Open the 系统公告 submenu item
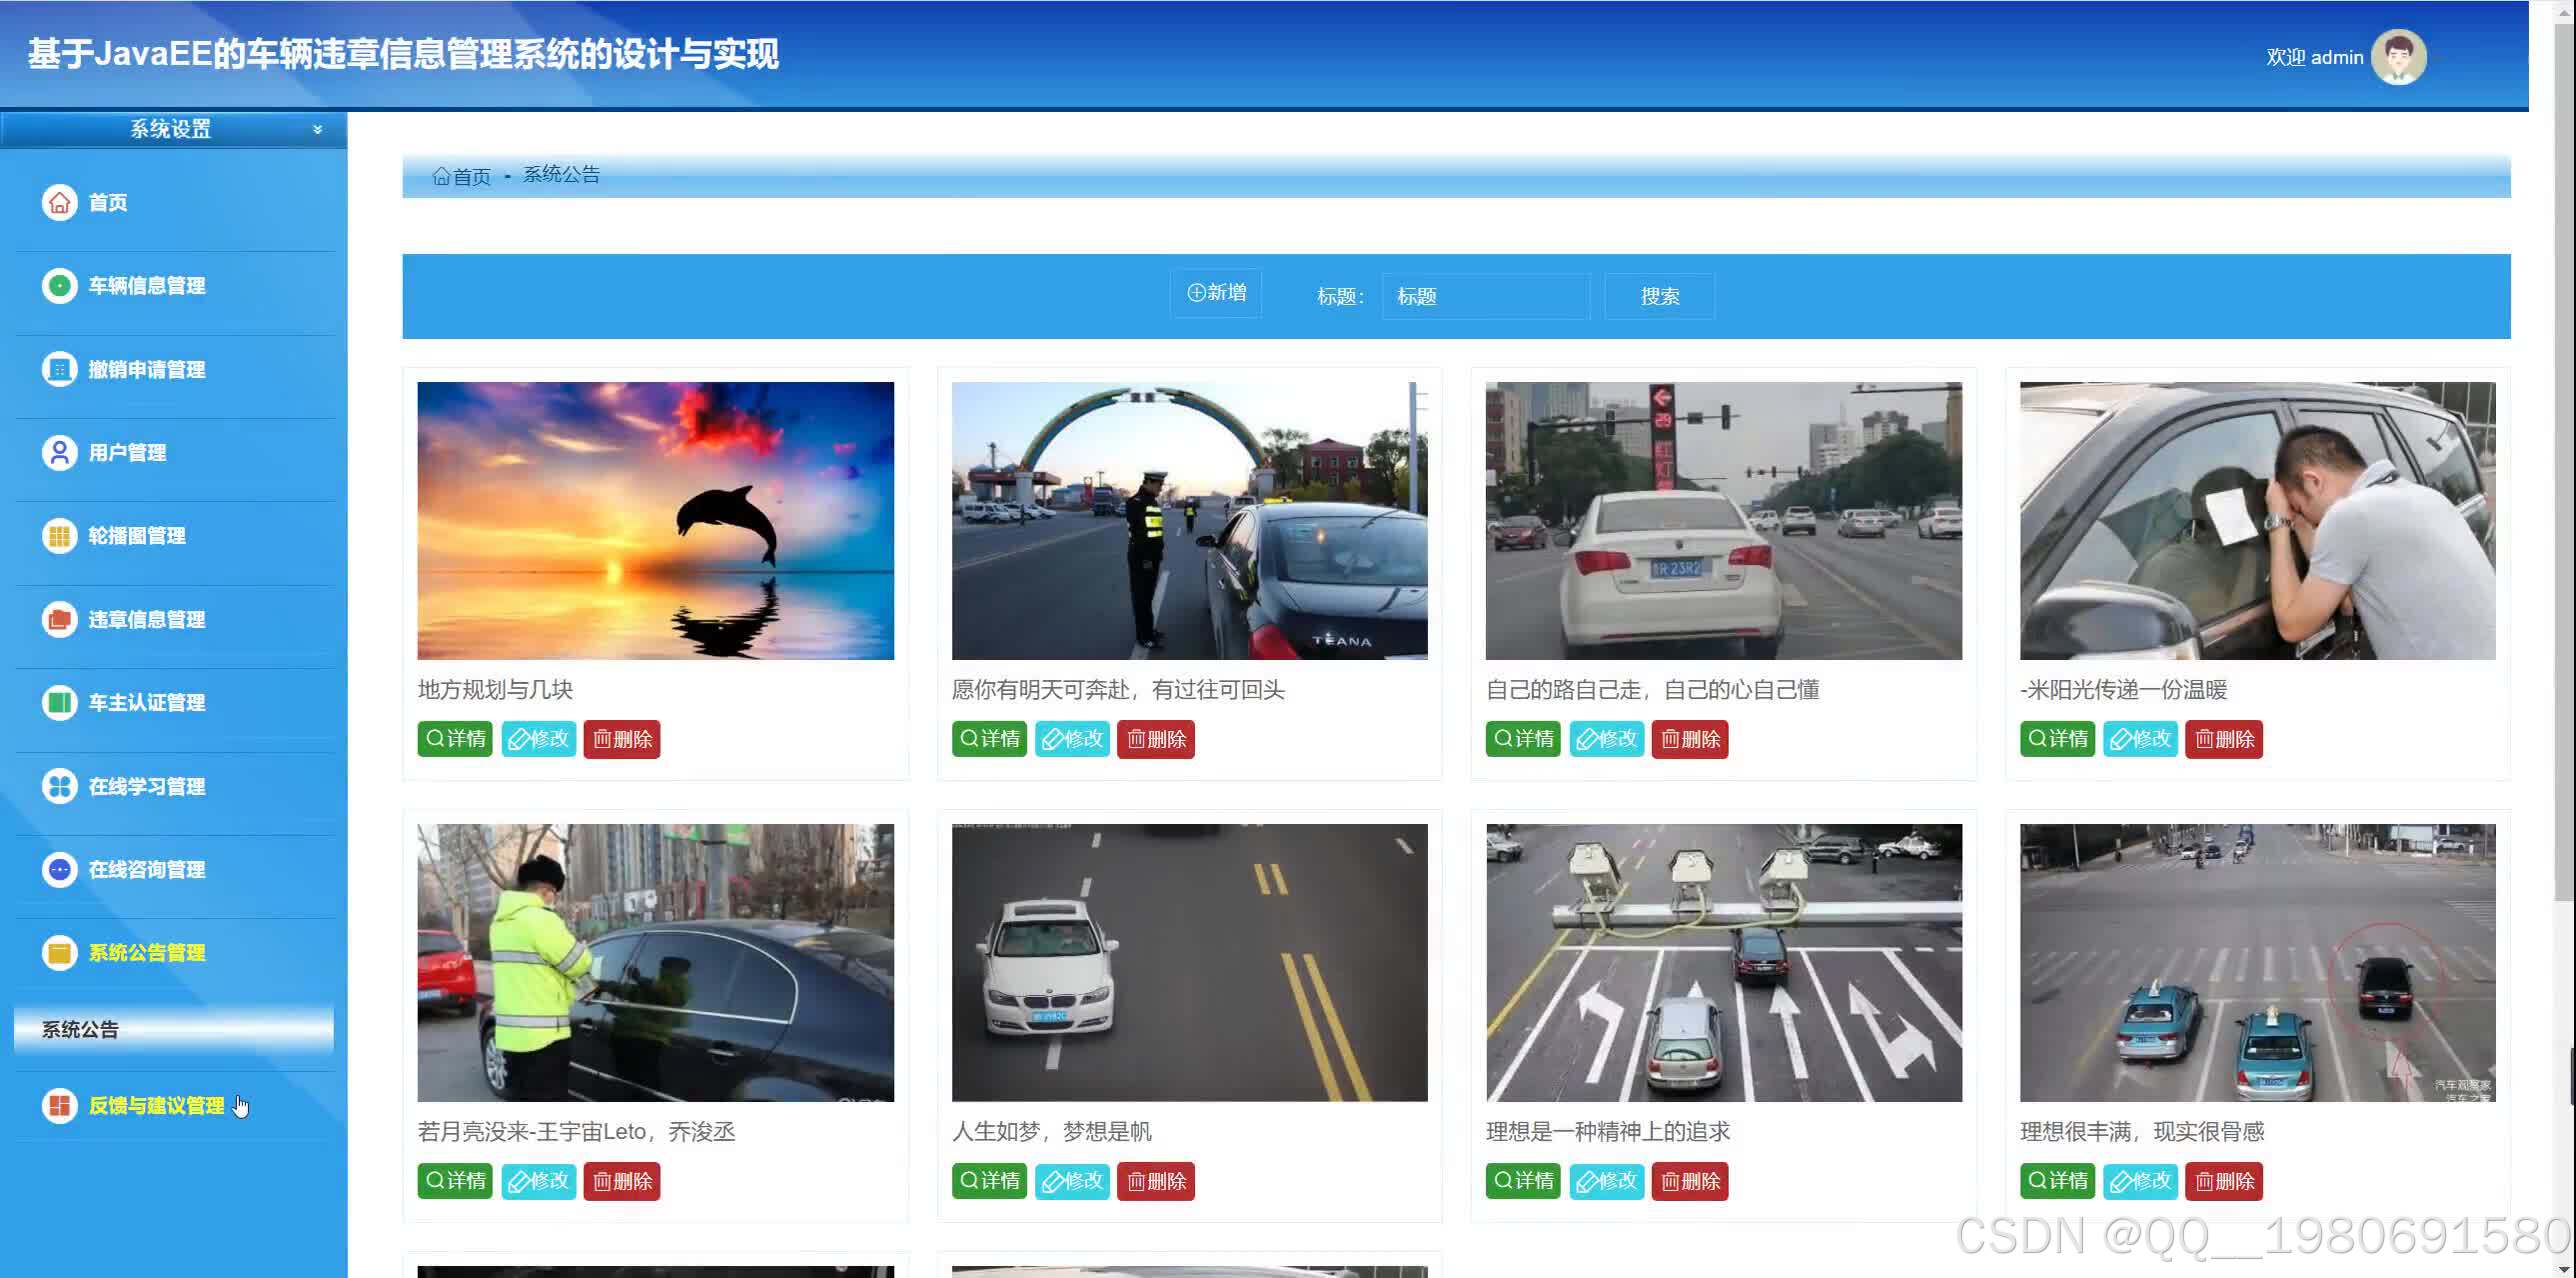 point(80,1030)
